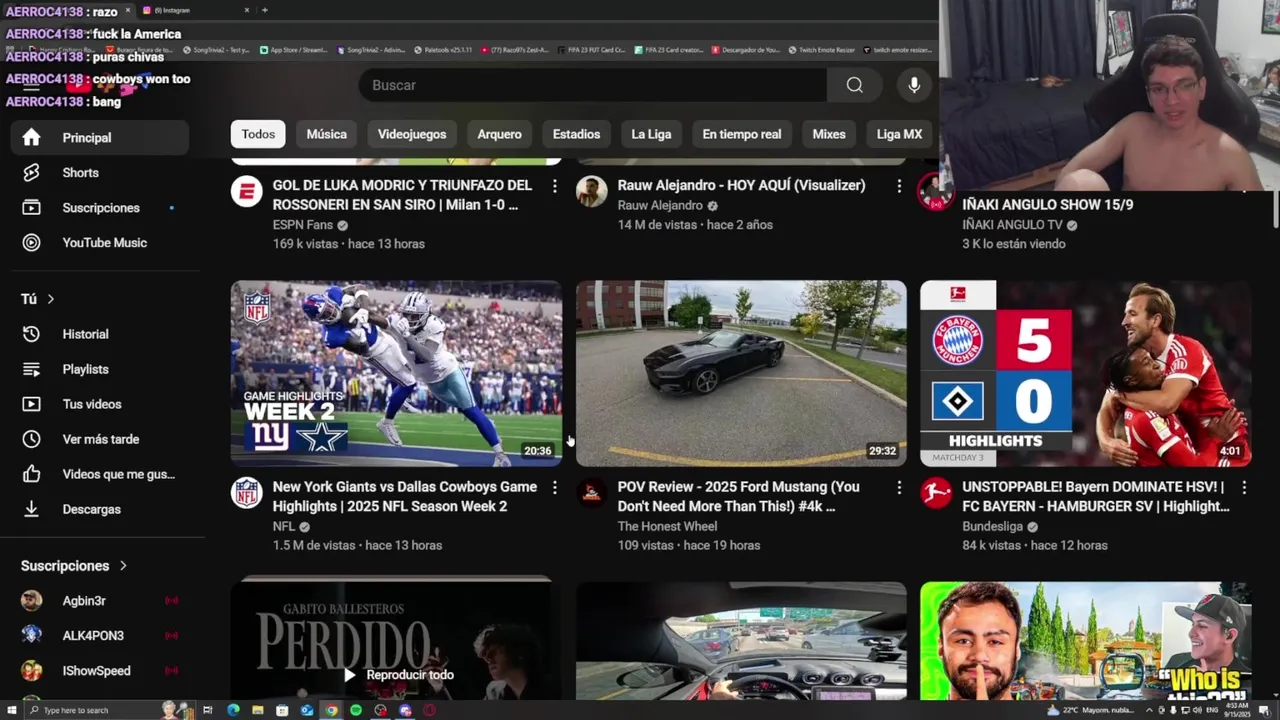Open IShowSpeed subscription channel
The height and width of the screenshot is (720, 1280).
(100, 671)
